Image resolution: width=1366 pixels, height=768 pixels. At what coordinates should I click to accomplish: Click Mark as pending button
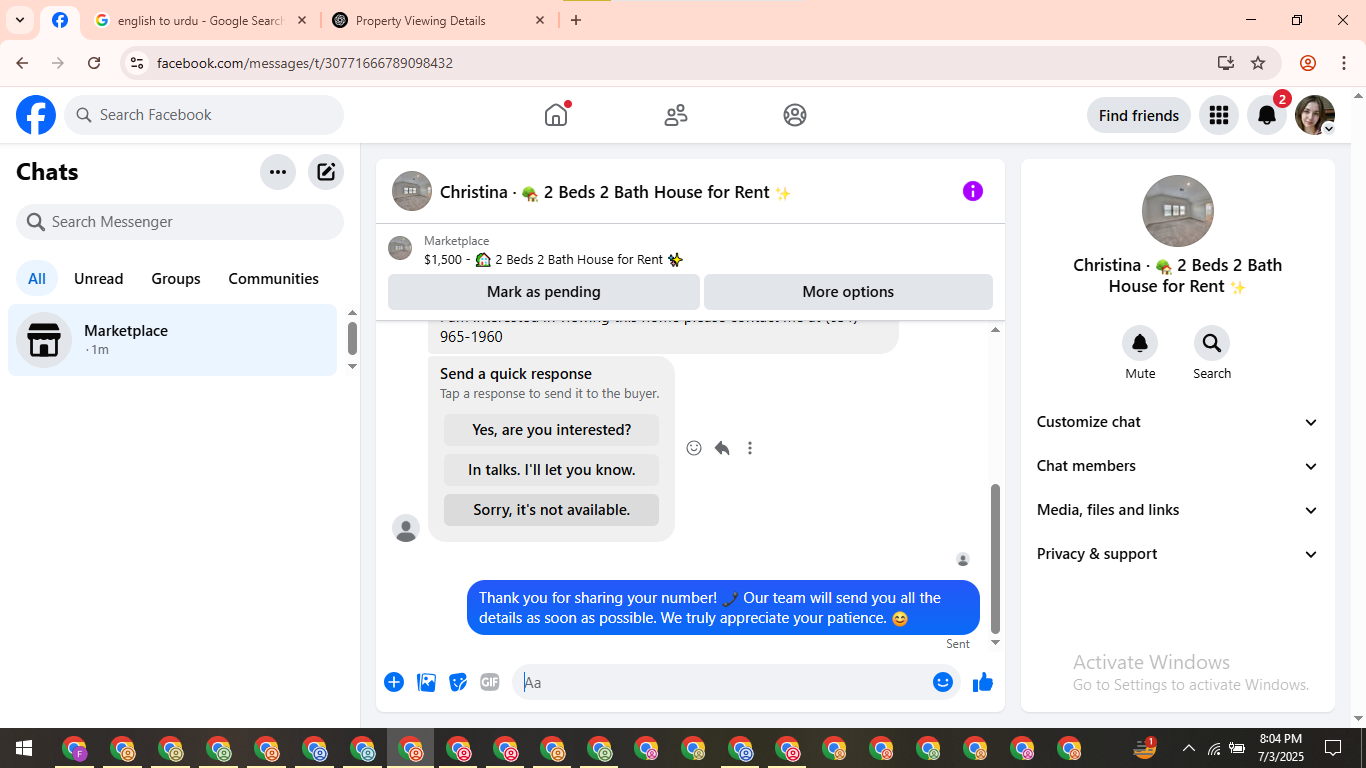(x=544, y=292)
